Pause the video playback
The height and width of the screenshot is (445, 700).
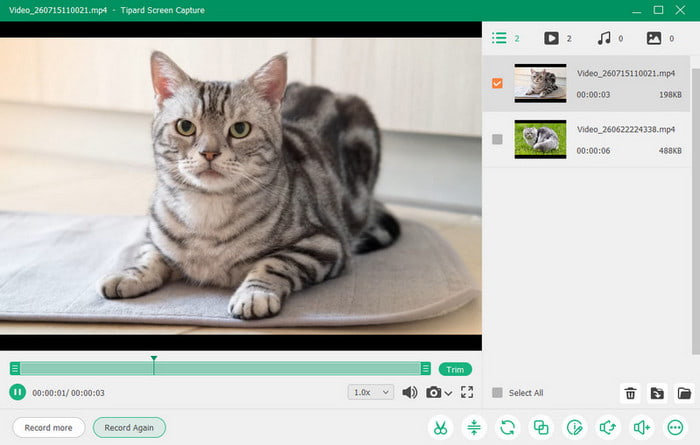pos(17,392)
